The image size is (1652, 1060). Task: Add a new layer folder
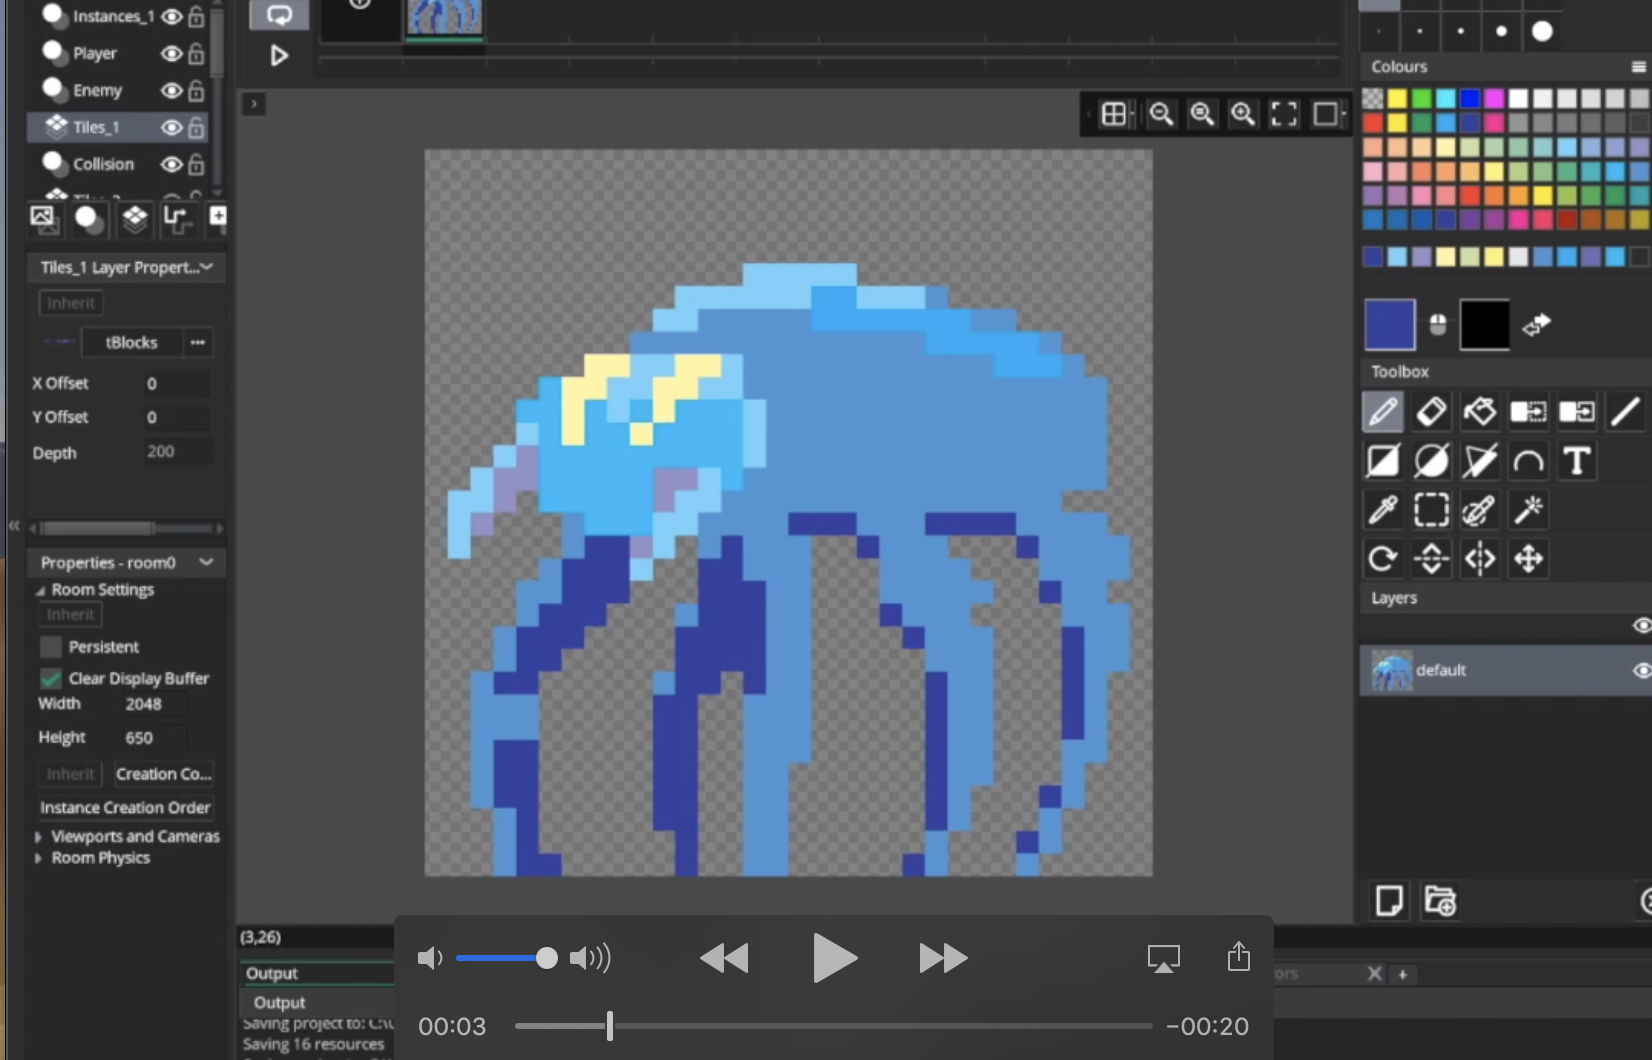tap(1440, 901)
